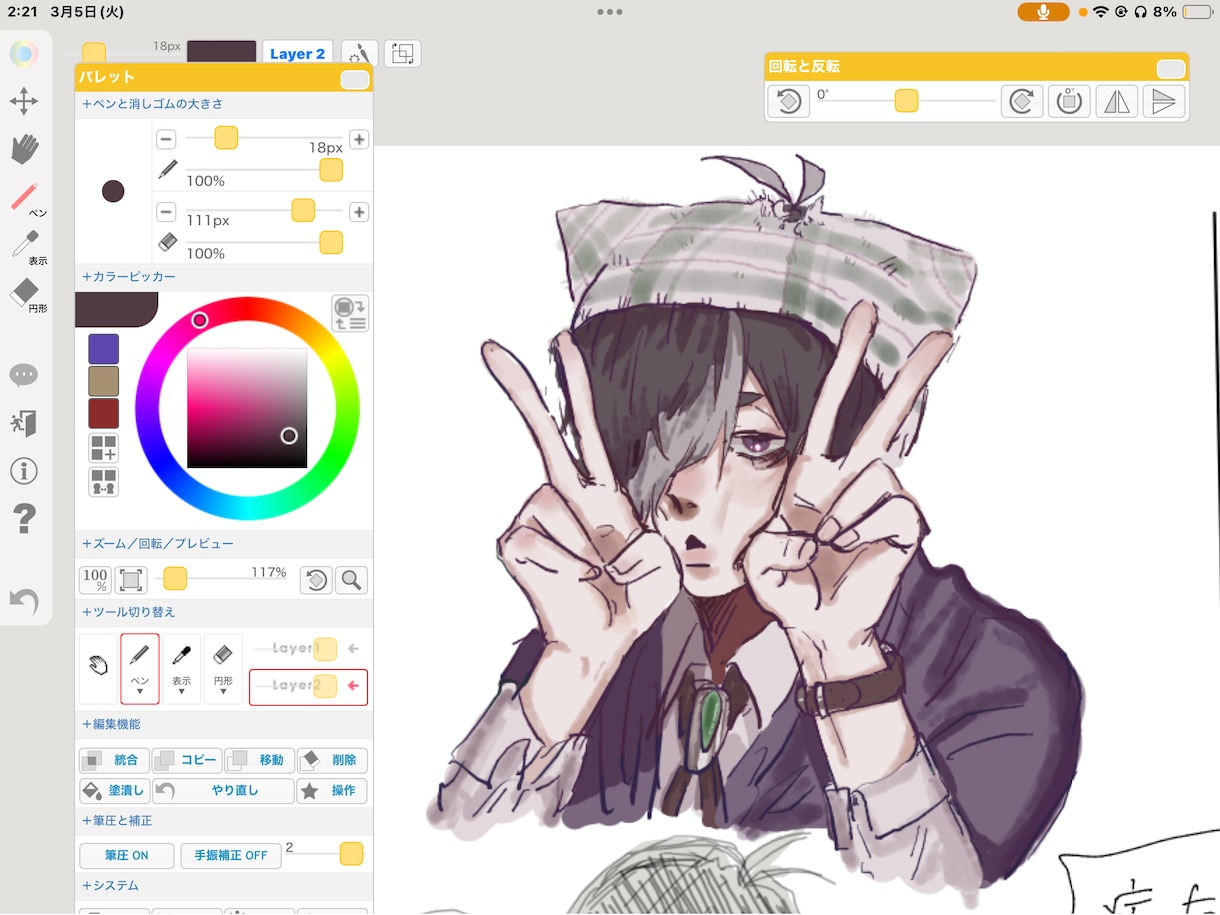Viewport: 1220px width, 915px height.
Task: Click the rotation angle slider handle
Action: (906, 101)
